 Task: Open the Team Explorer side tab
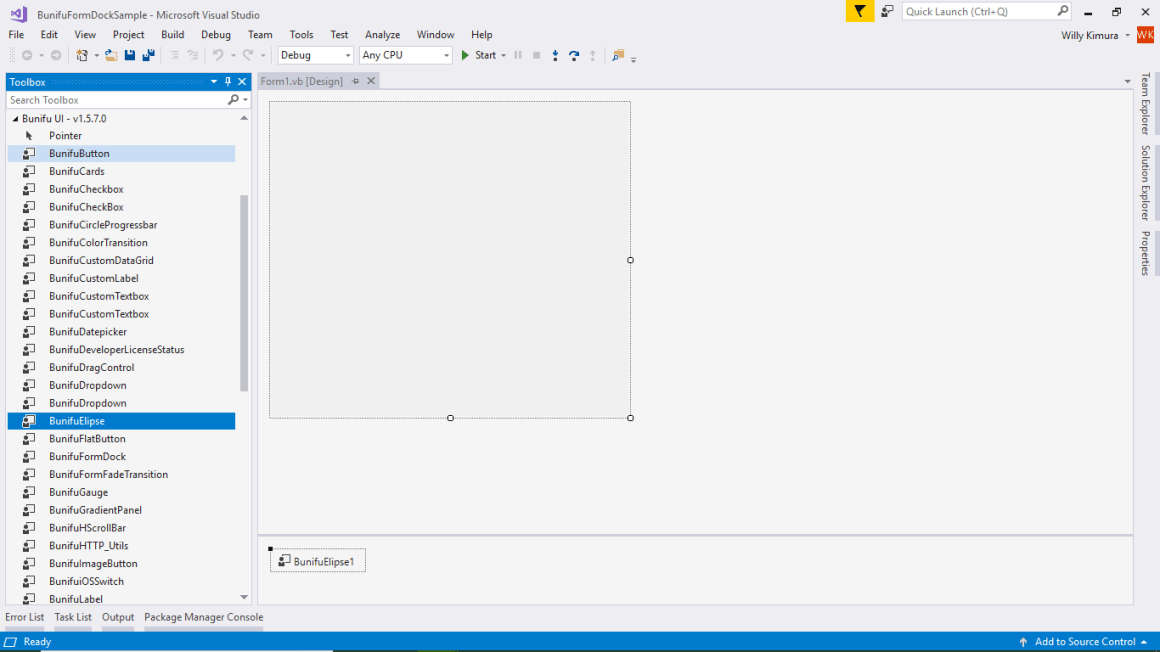coord(1145,104)
